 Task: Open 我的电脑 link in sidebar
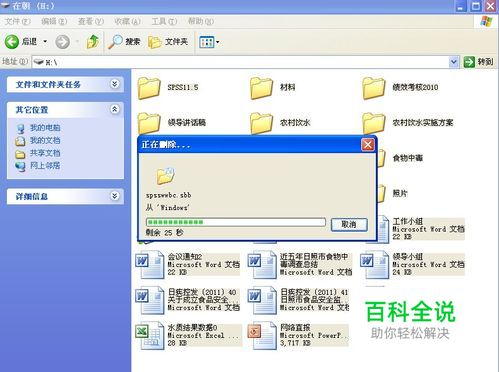tap(45, 128)
